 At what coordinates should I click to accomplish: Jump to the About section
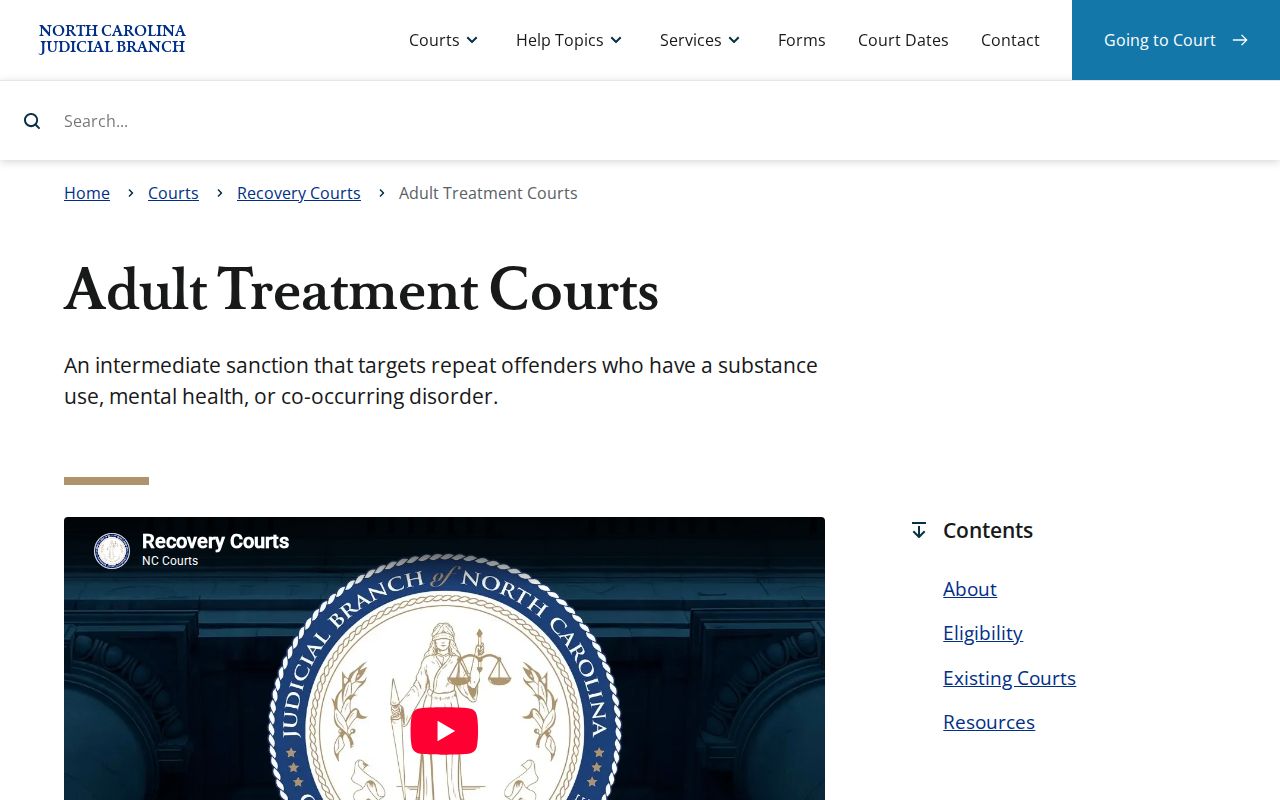coord(970,589)
